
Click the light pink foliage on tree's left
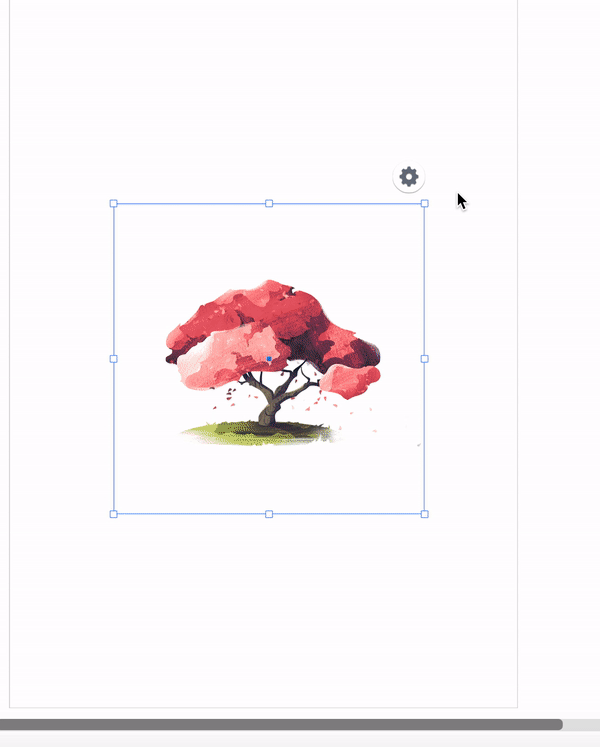(x=224, y=357)
